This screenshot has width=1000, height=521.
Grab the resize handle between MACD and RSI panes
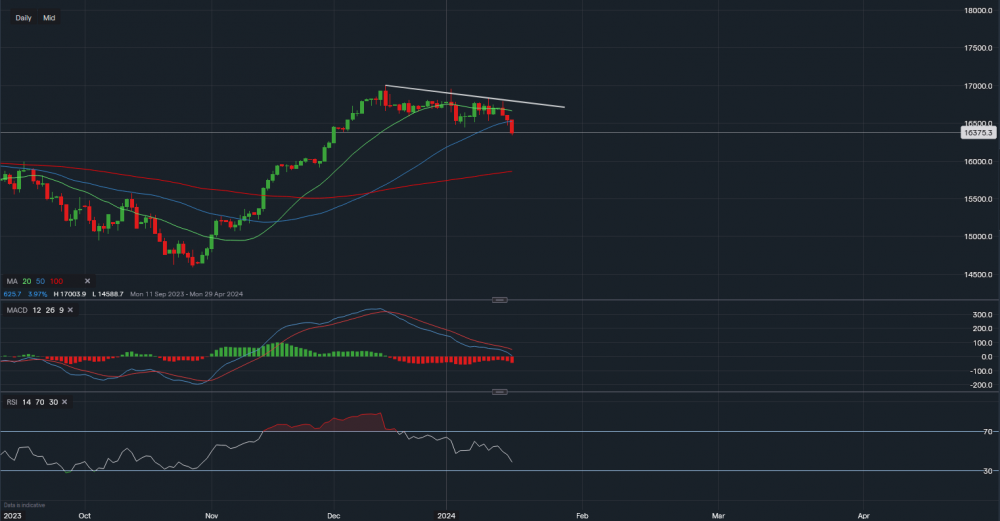499,392
